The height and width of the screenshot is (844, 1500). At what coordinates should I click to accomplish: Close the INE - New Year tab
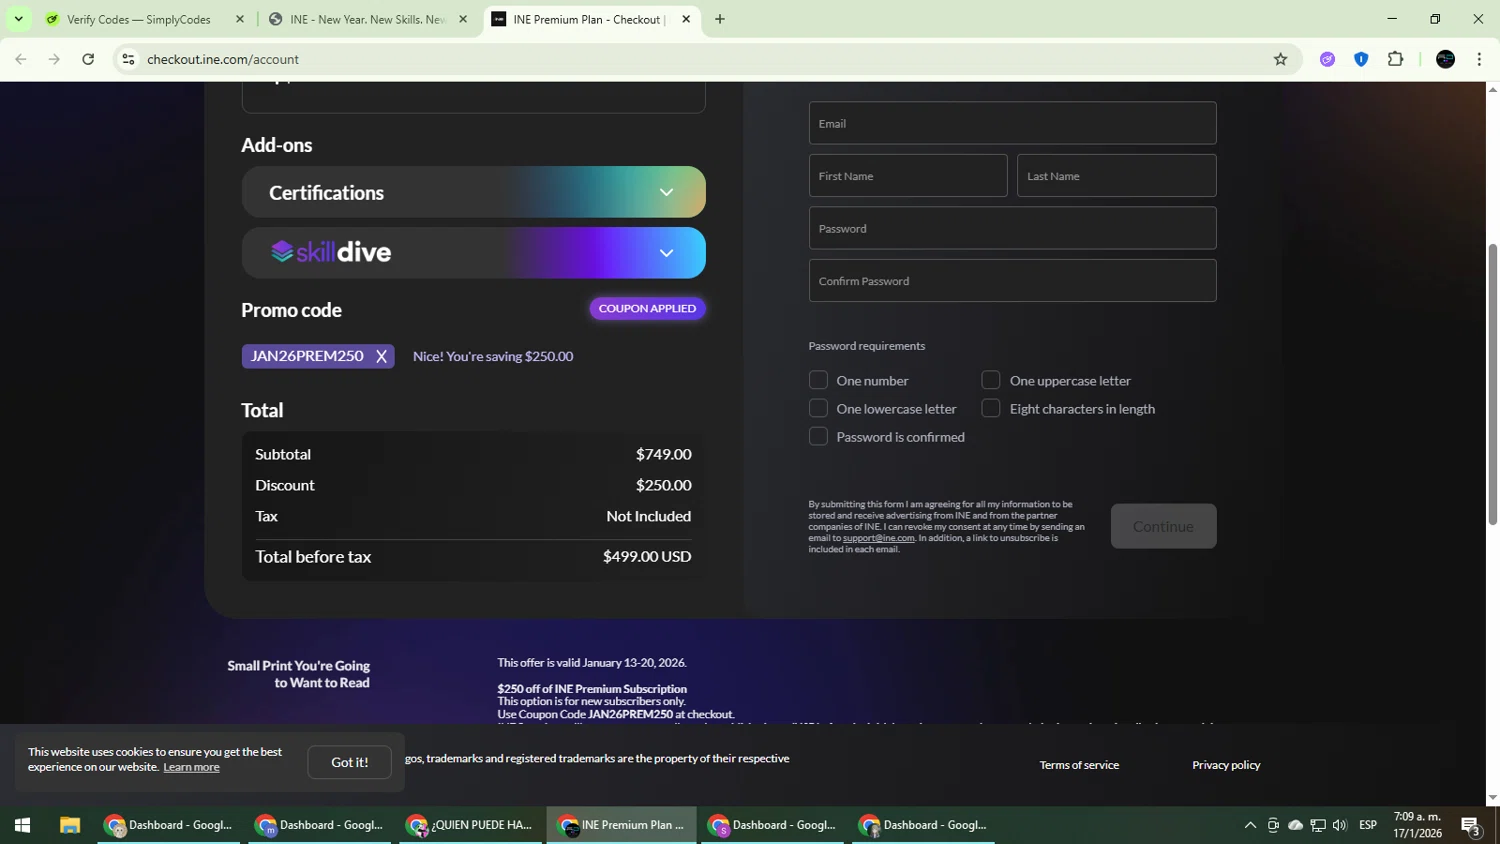tap(463, 19)
